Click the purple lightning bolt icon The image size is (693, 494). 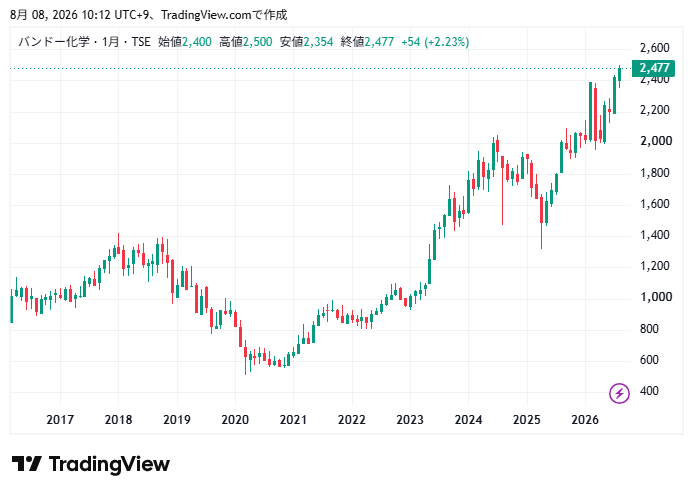point(619,393)
